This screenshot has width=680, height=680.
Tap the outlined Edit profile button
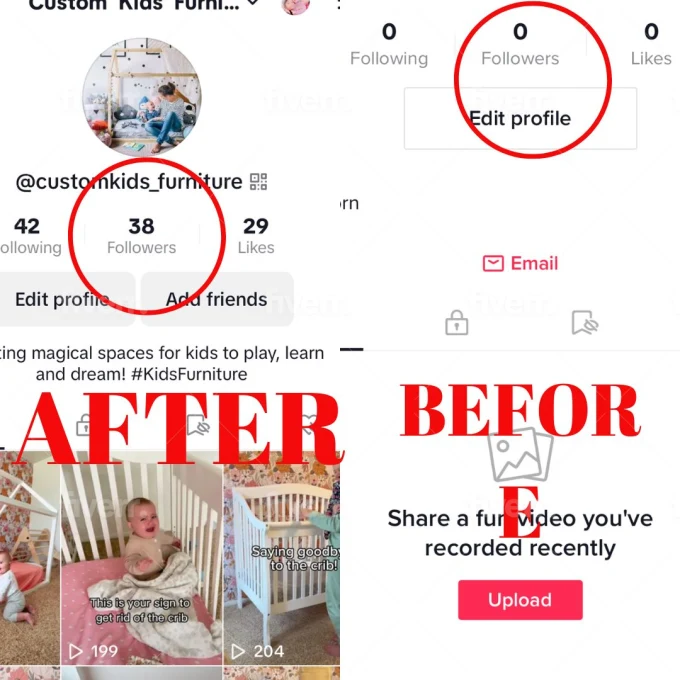520,118
